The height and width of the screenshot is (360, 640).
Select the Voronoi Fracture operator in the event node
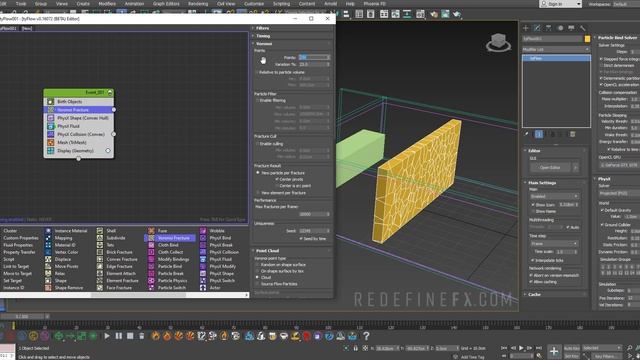(x=79, y=110)
